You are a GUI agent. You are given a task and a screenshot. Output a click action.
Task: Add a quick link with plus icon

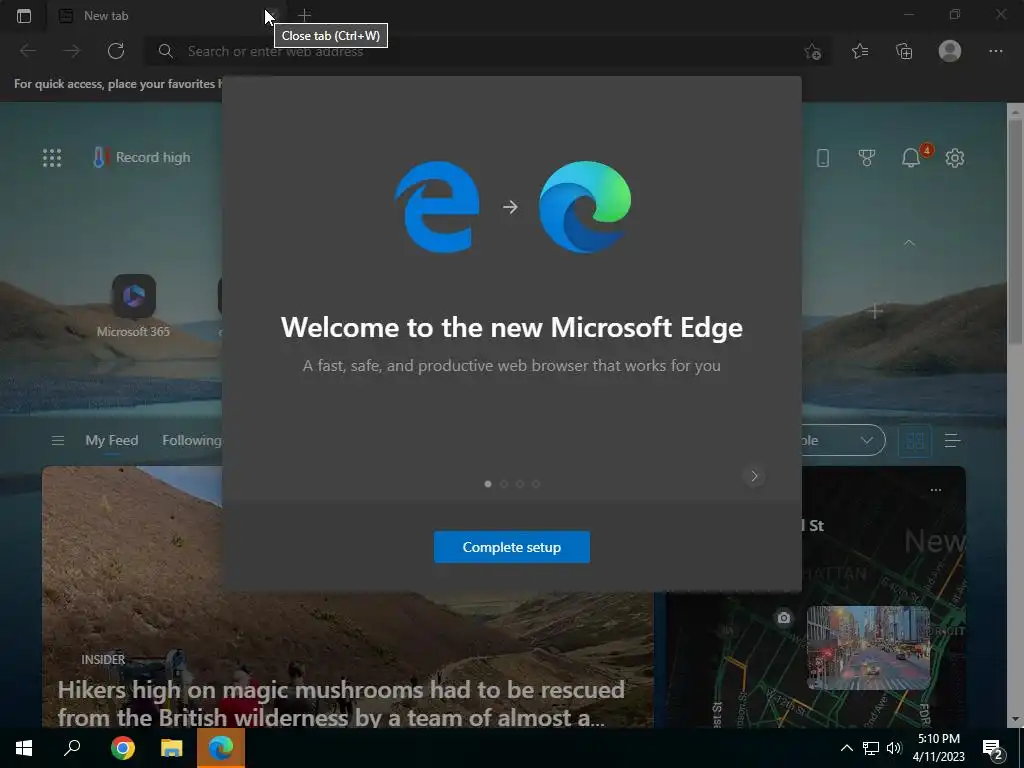coord(875,311)
